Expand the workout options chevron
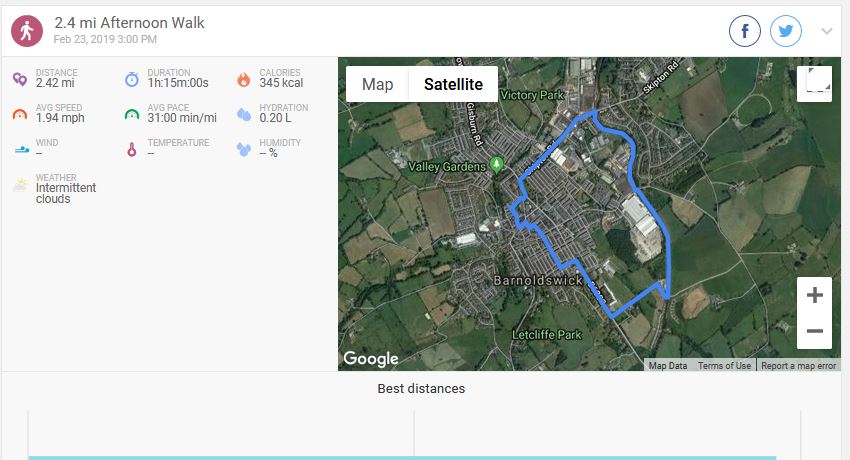The width and height of the screenshot is (850, 460). point(827,31)
